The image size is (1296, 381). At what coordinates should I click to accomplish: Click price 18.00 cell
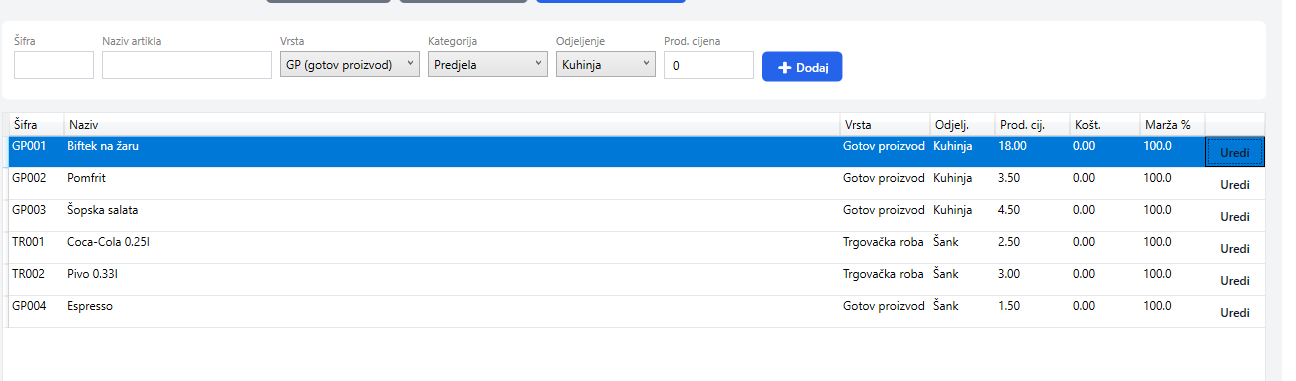coord(1012,146)
